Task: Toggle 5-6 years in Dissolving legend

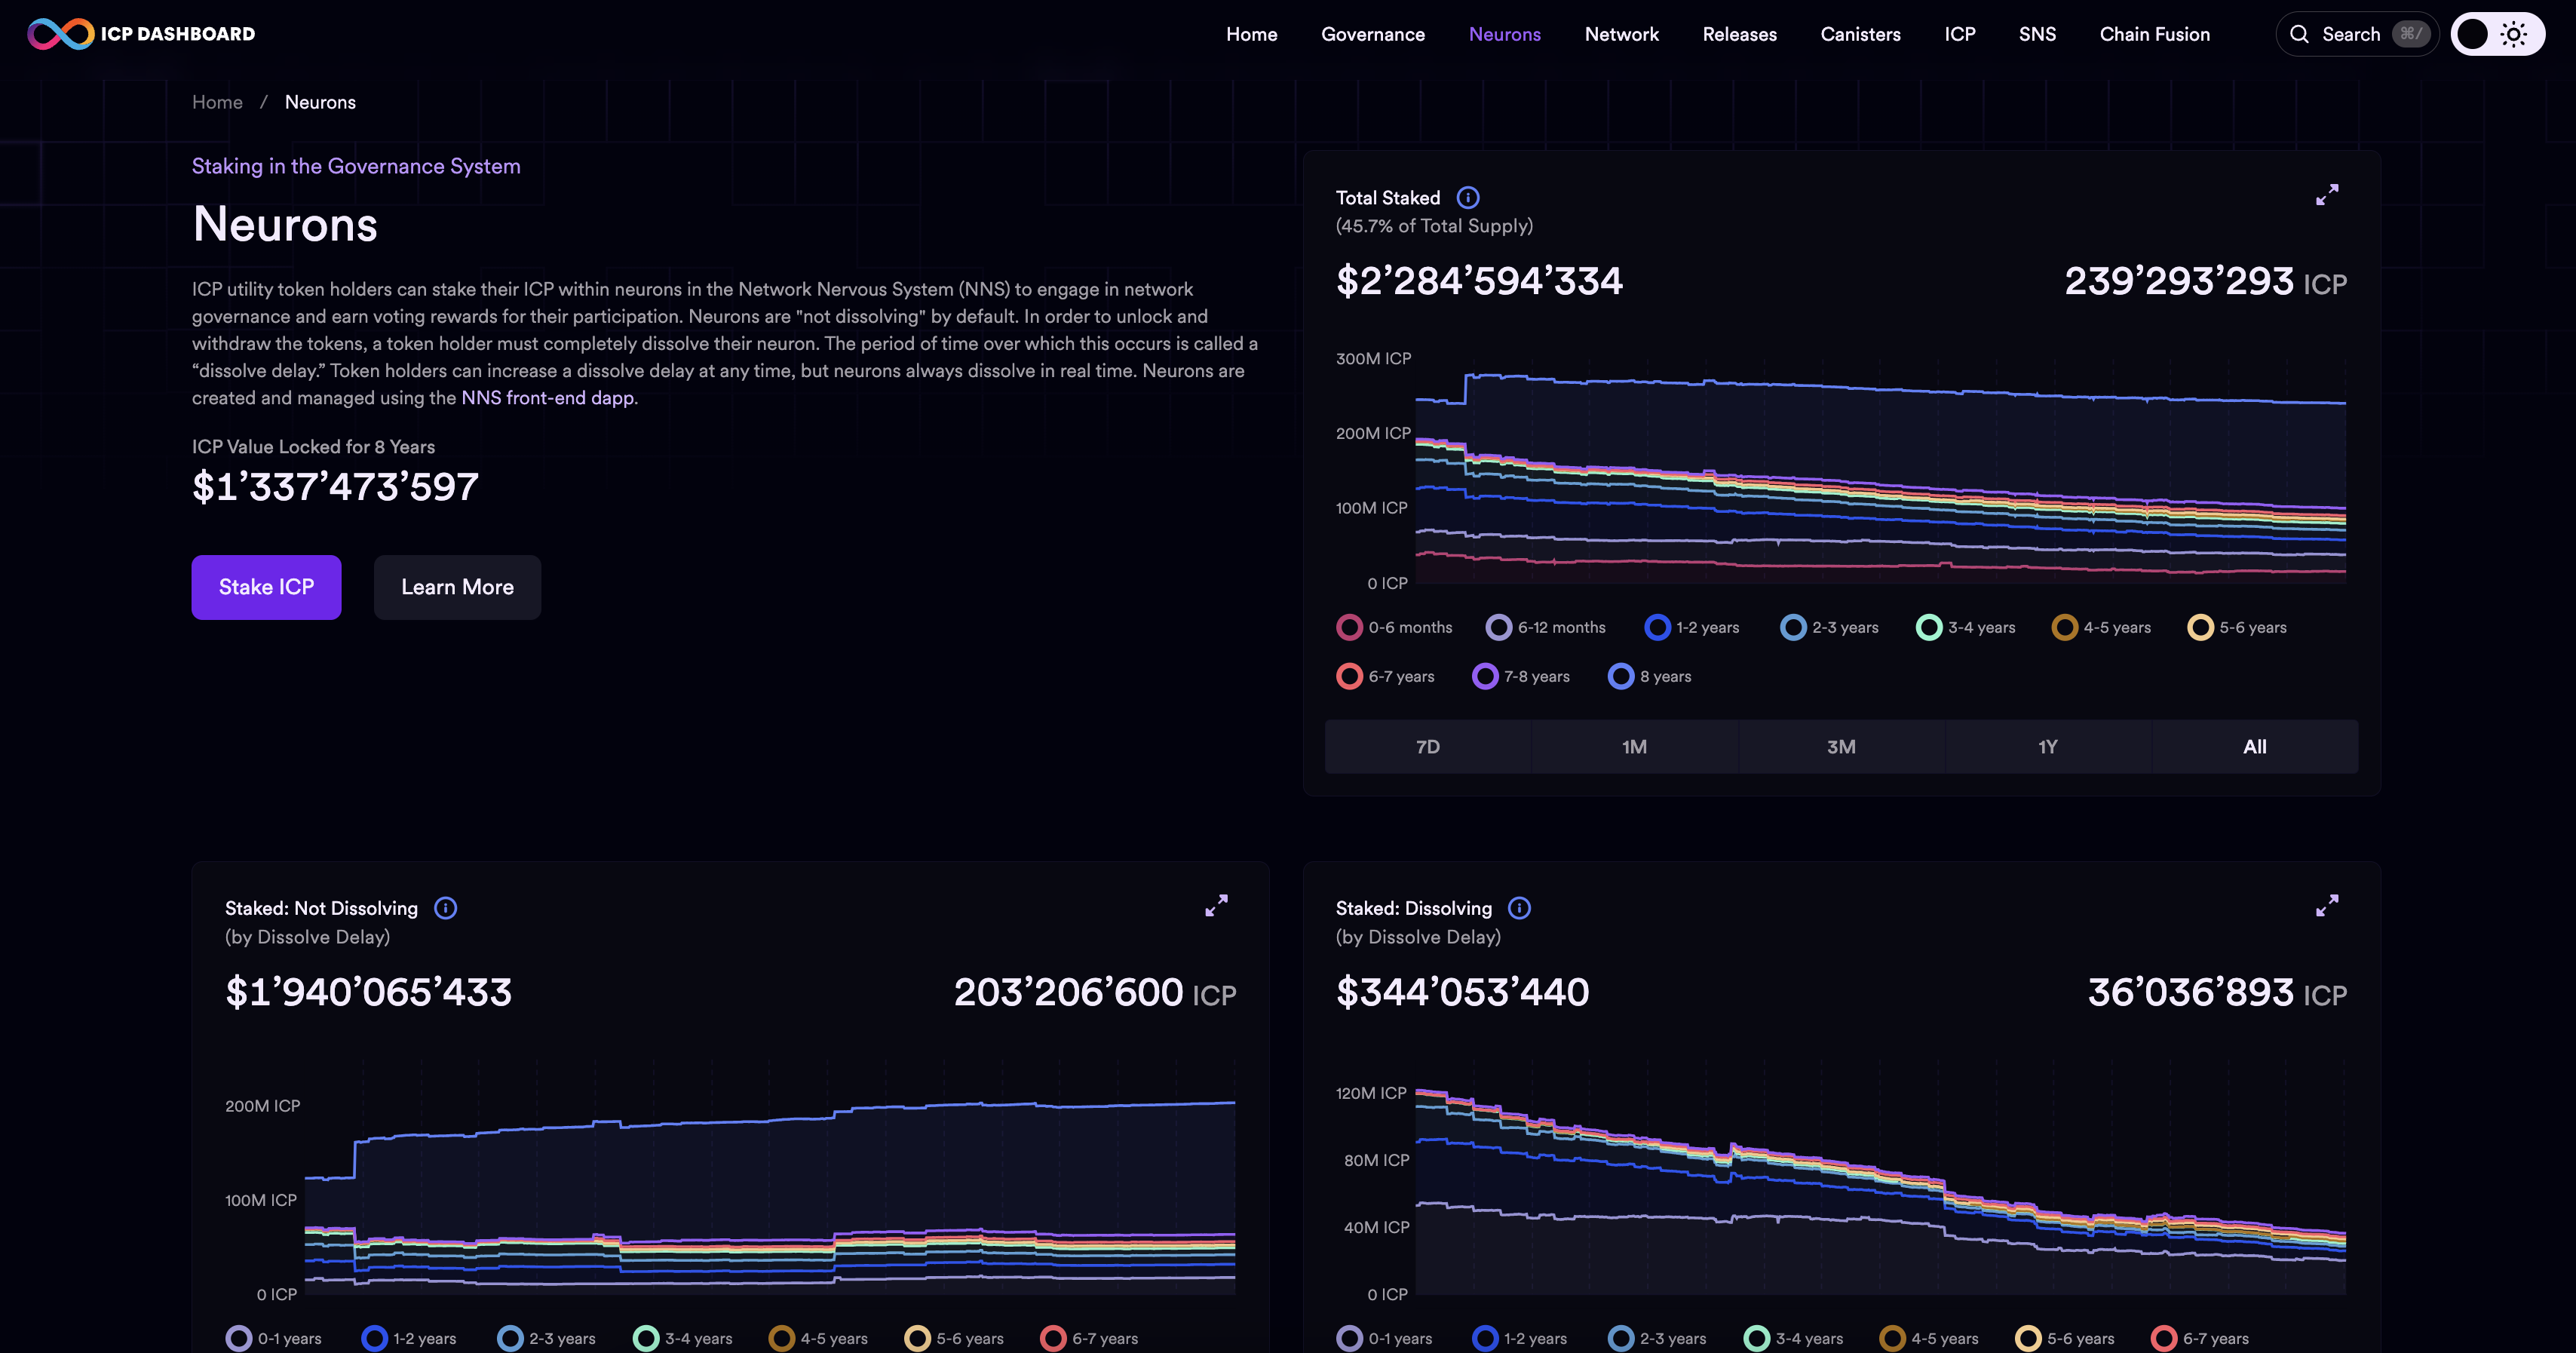Action: [2065, 1338]
